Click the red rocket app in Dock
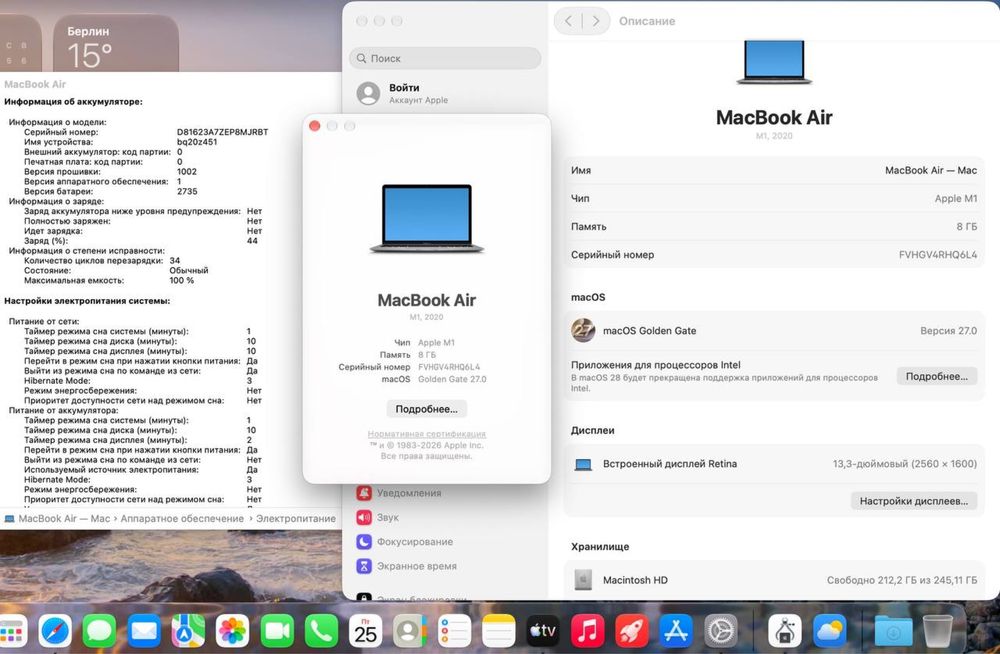This screenshot has height=654, width=1000. (631, 632)
